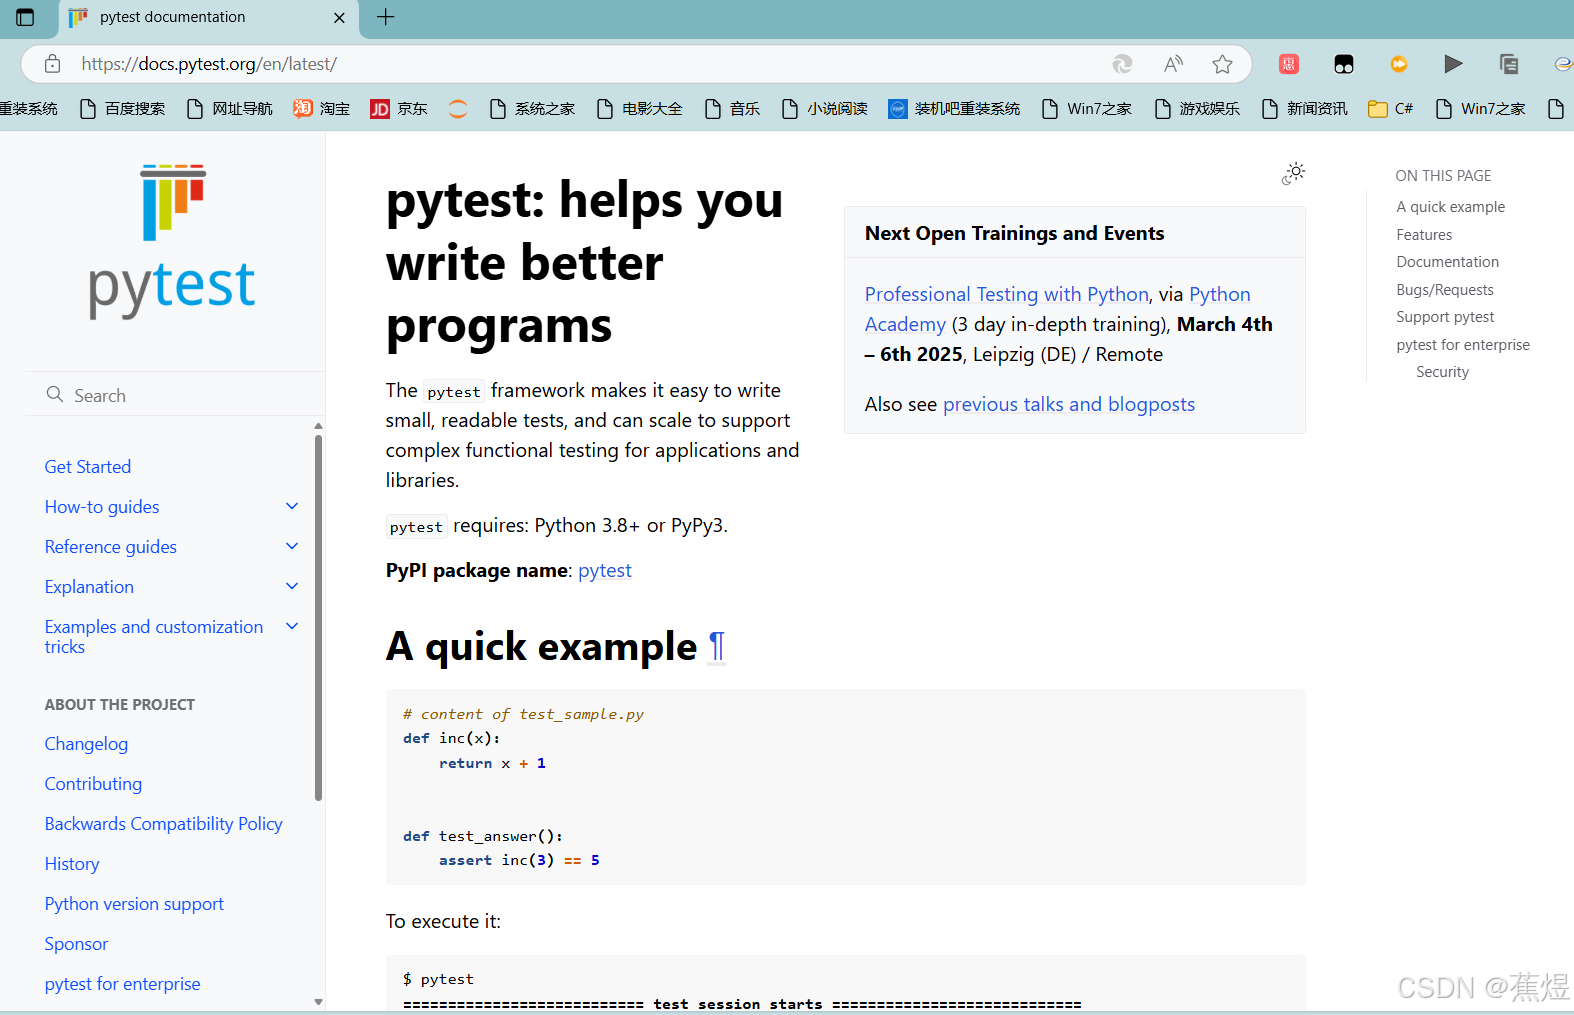Toggle light/dark theme sun icon

click(1293, 173)
